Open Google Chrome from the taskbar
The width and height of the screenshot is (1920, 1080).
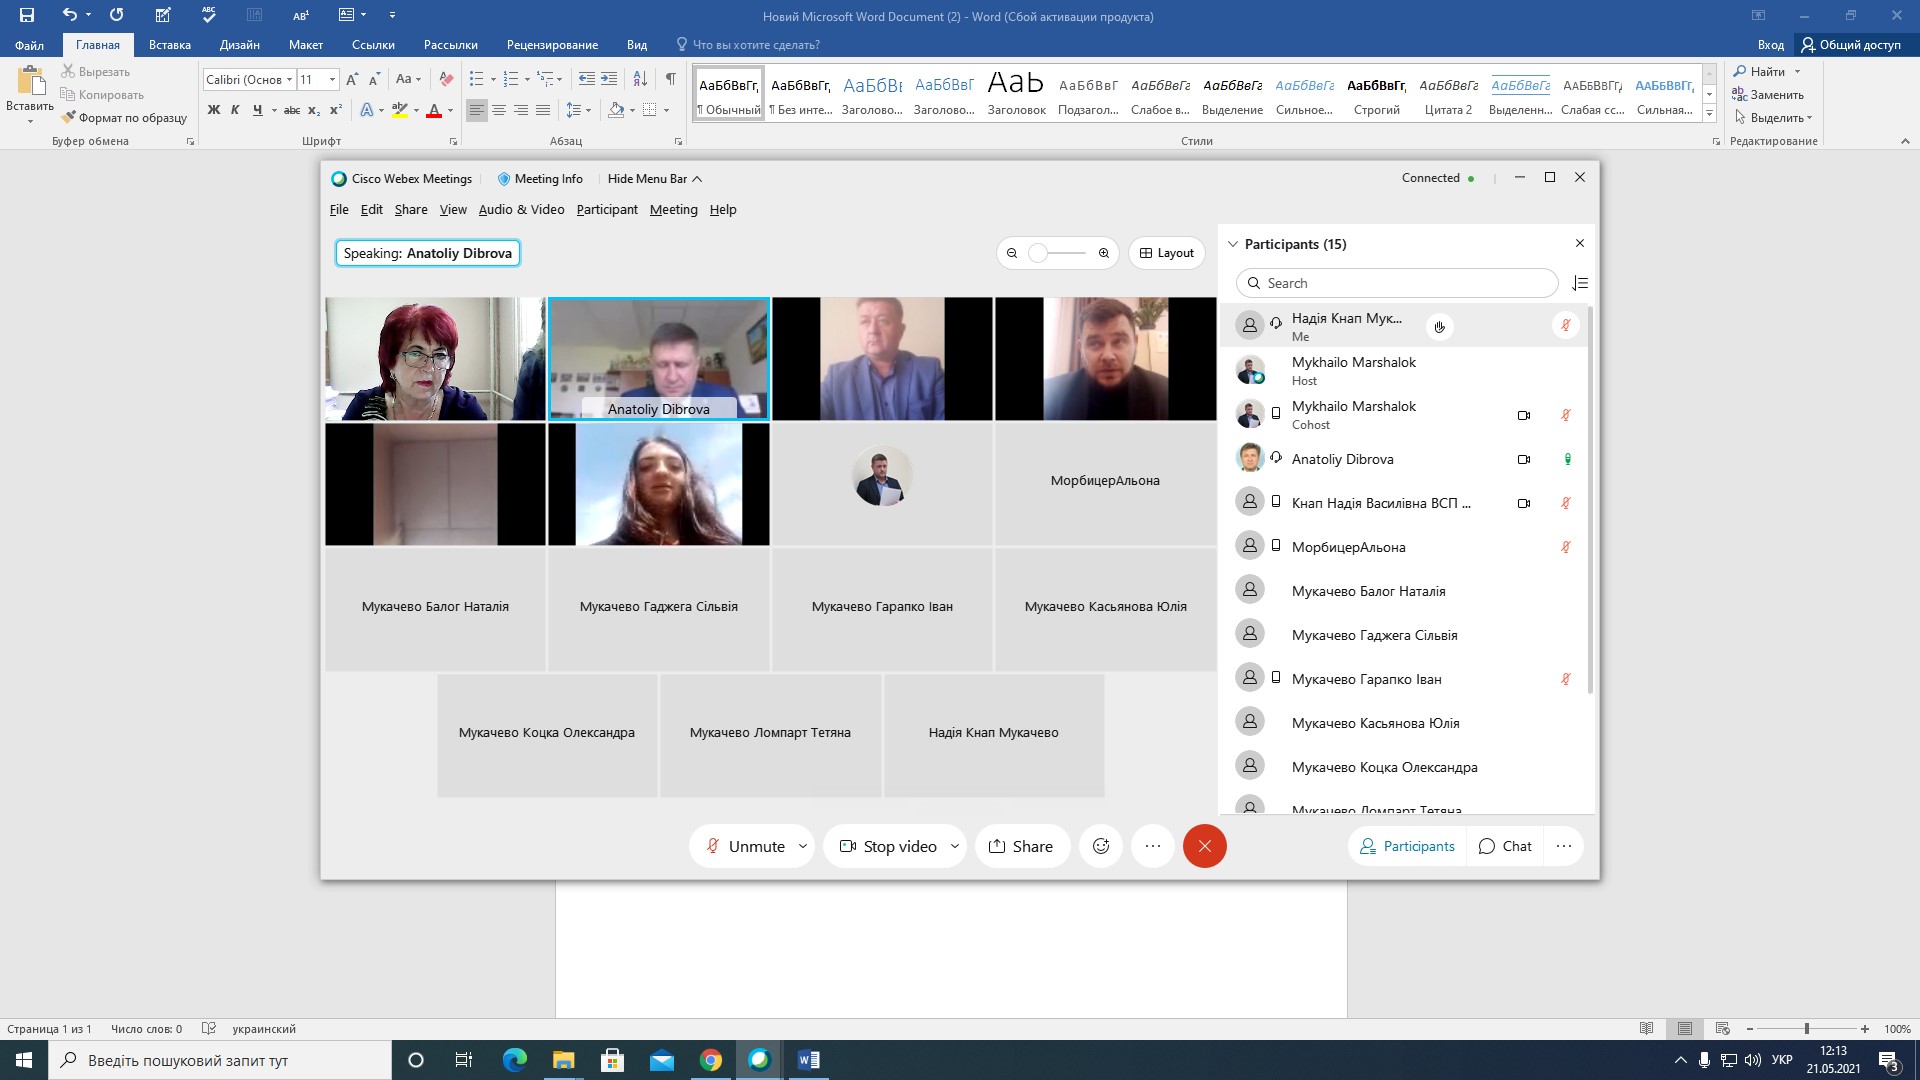[x=711, y=1060]
